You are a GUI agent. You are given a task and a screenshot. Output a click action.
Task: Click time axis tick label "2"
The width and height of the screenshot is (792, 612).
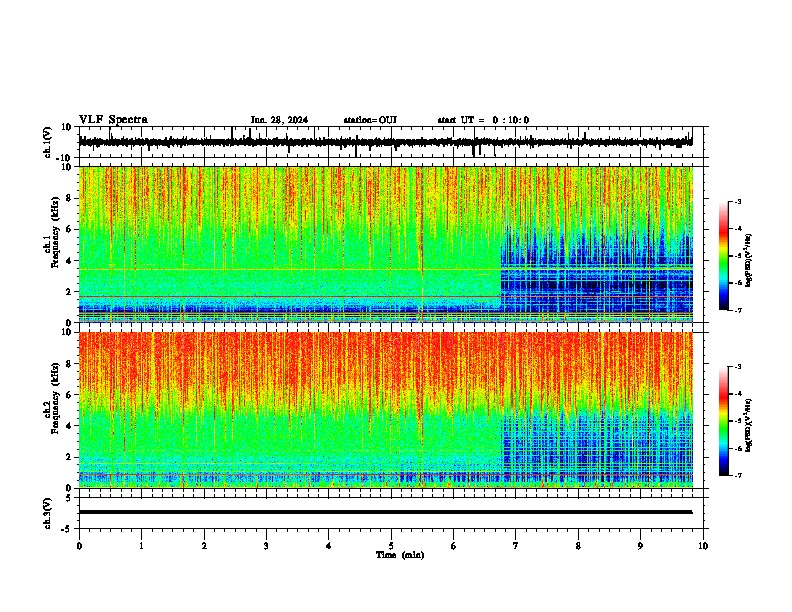point(204,546)
